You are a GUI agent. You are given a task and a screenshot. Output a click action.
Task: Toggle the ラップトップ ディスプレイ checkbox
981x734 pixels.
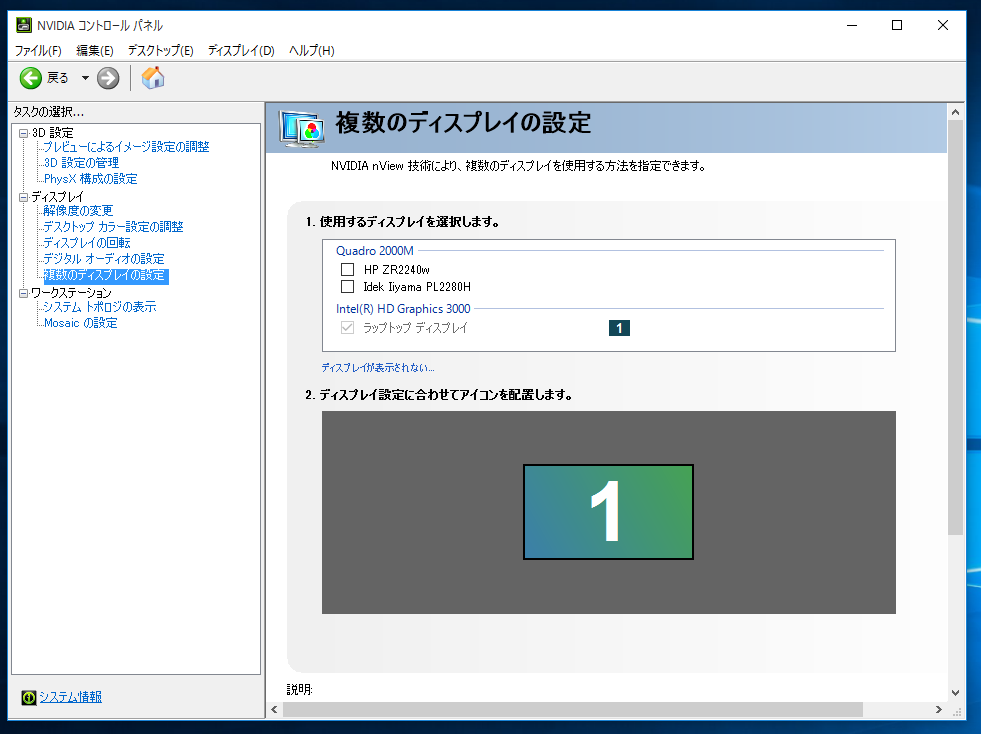[x=347, y=328]
